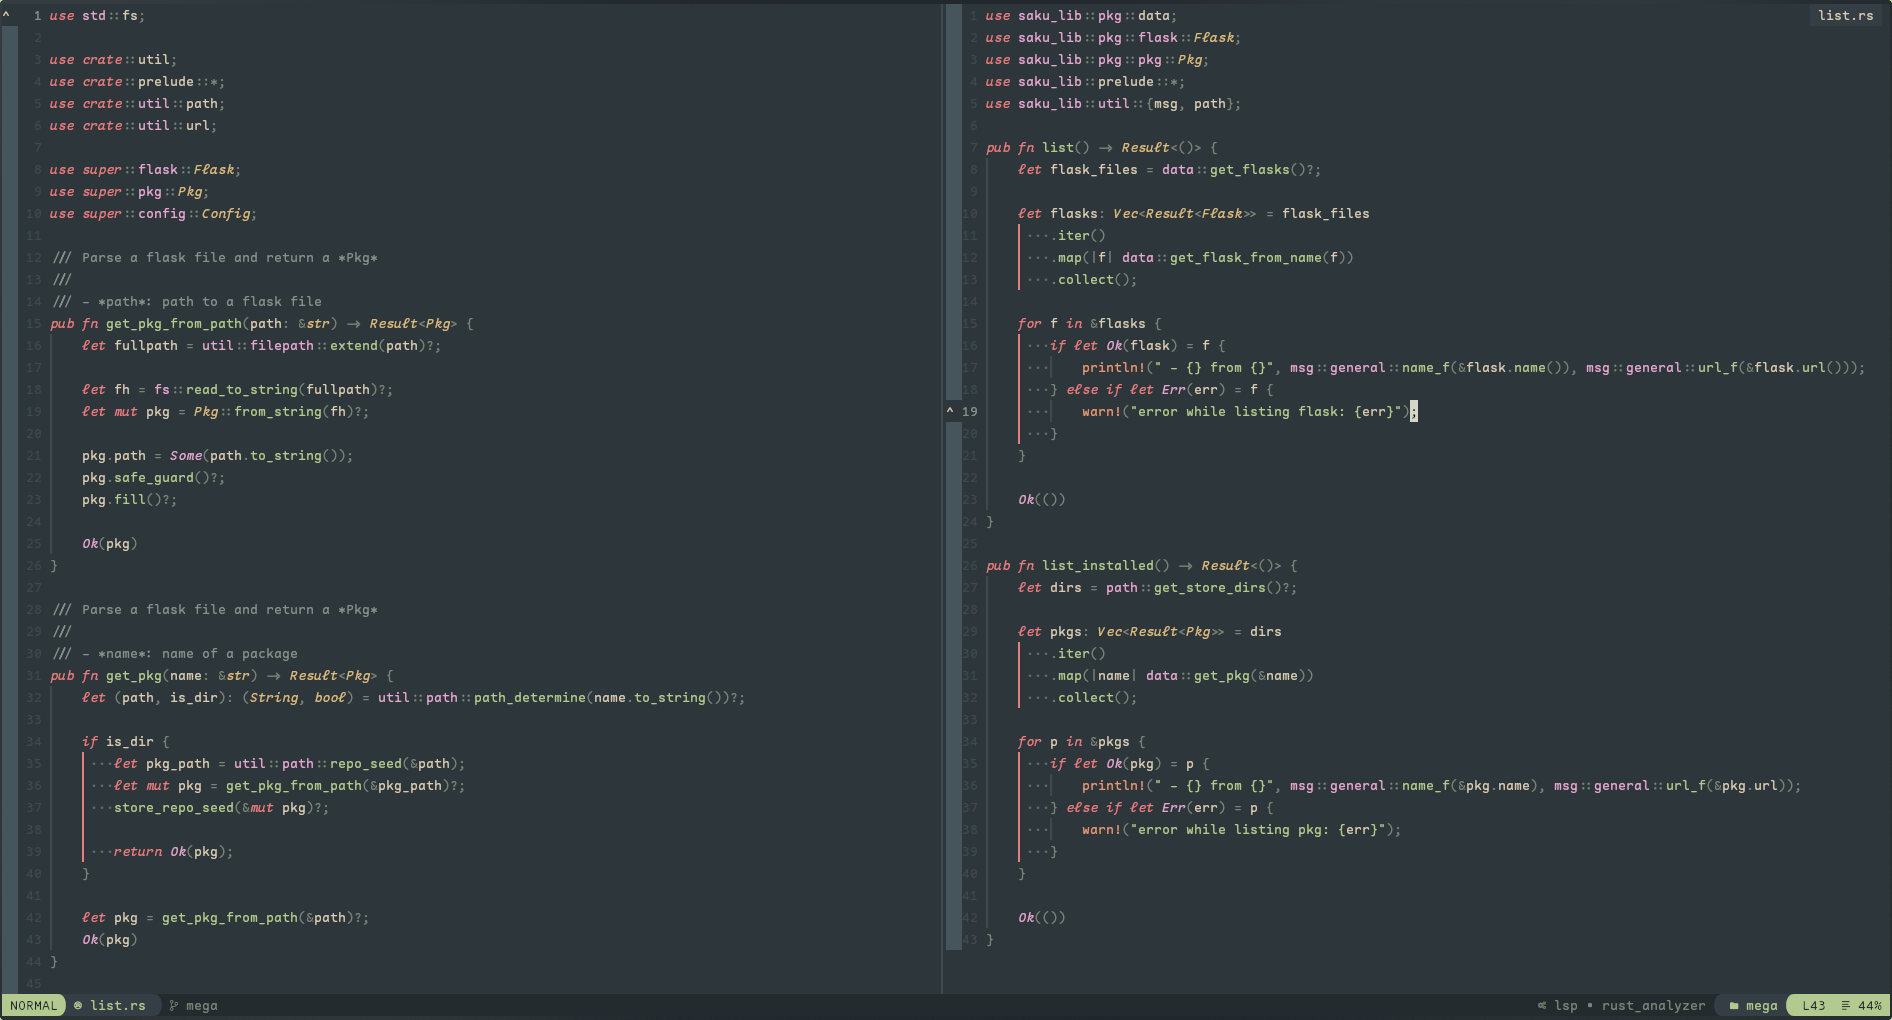Click the left pane scrollbar thumb at window edge

pos(10,510)
